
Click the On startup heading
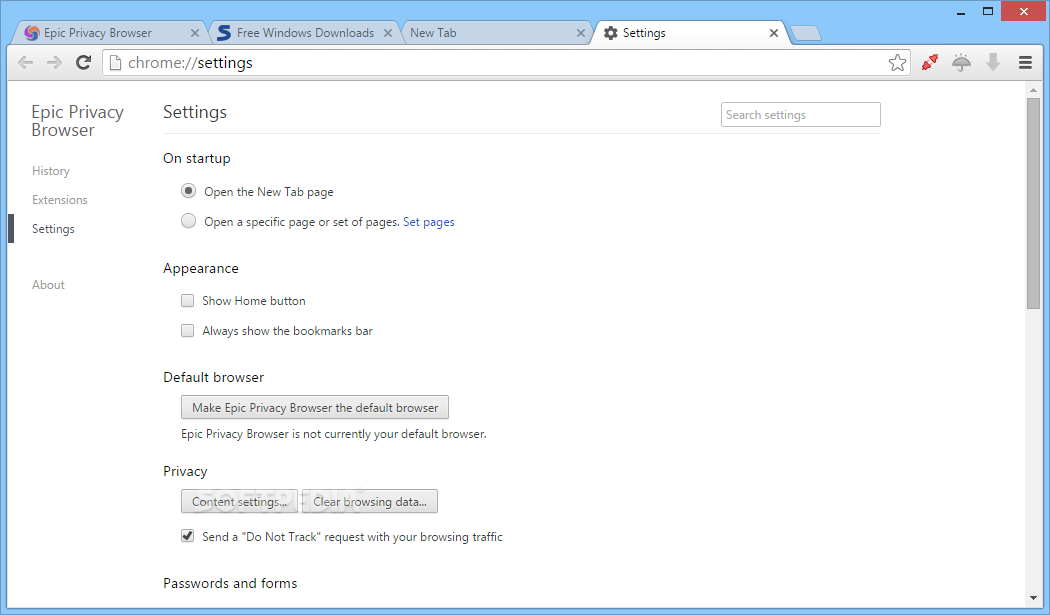tap(197, 158)
